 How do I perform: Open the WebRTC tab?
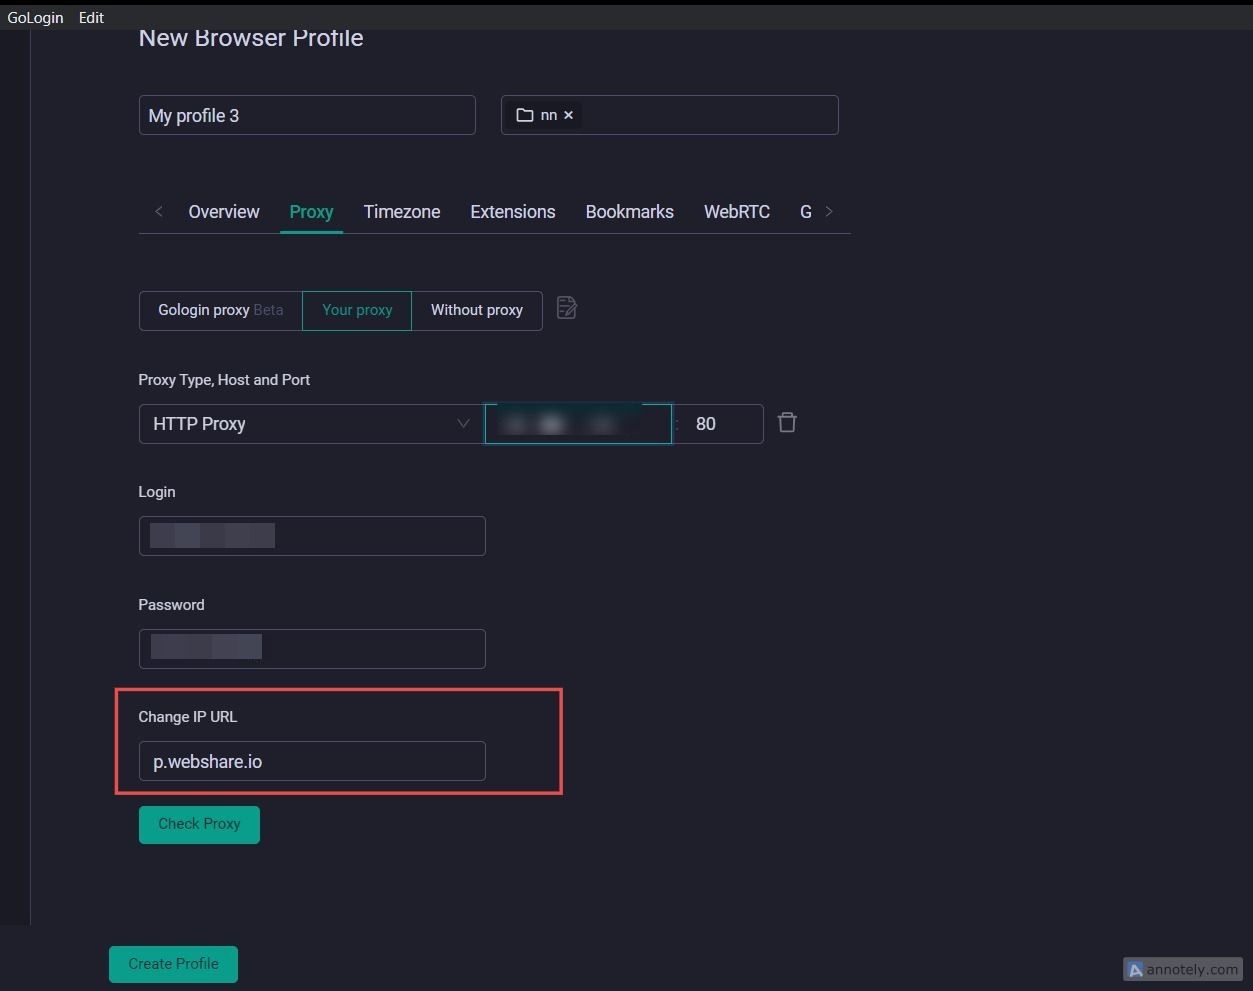(x=737, y=212)
